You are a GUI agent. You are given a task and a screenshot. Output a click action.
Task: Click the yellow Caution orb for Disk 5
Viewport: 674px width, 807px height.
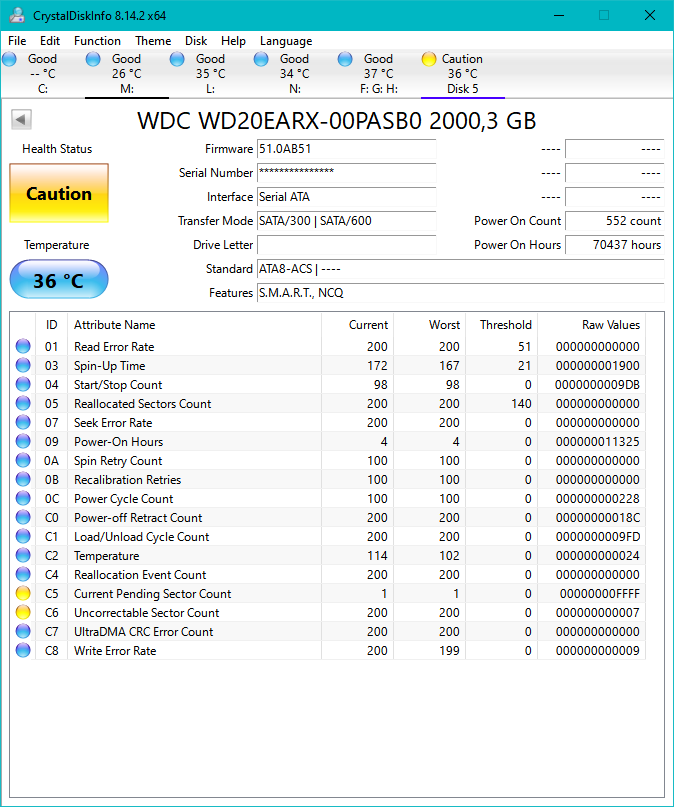429,59
